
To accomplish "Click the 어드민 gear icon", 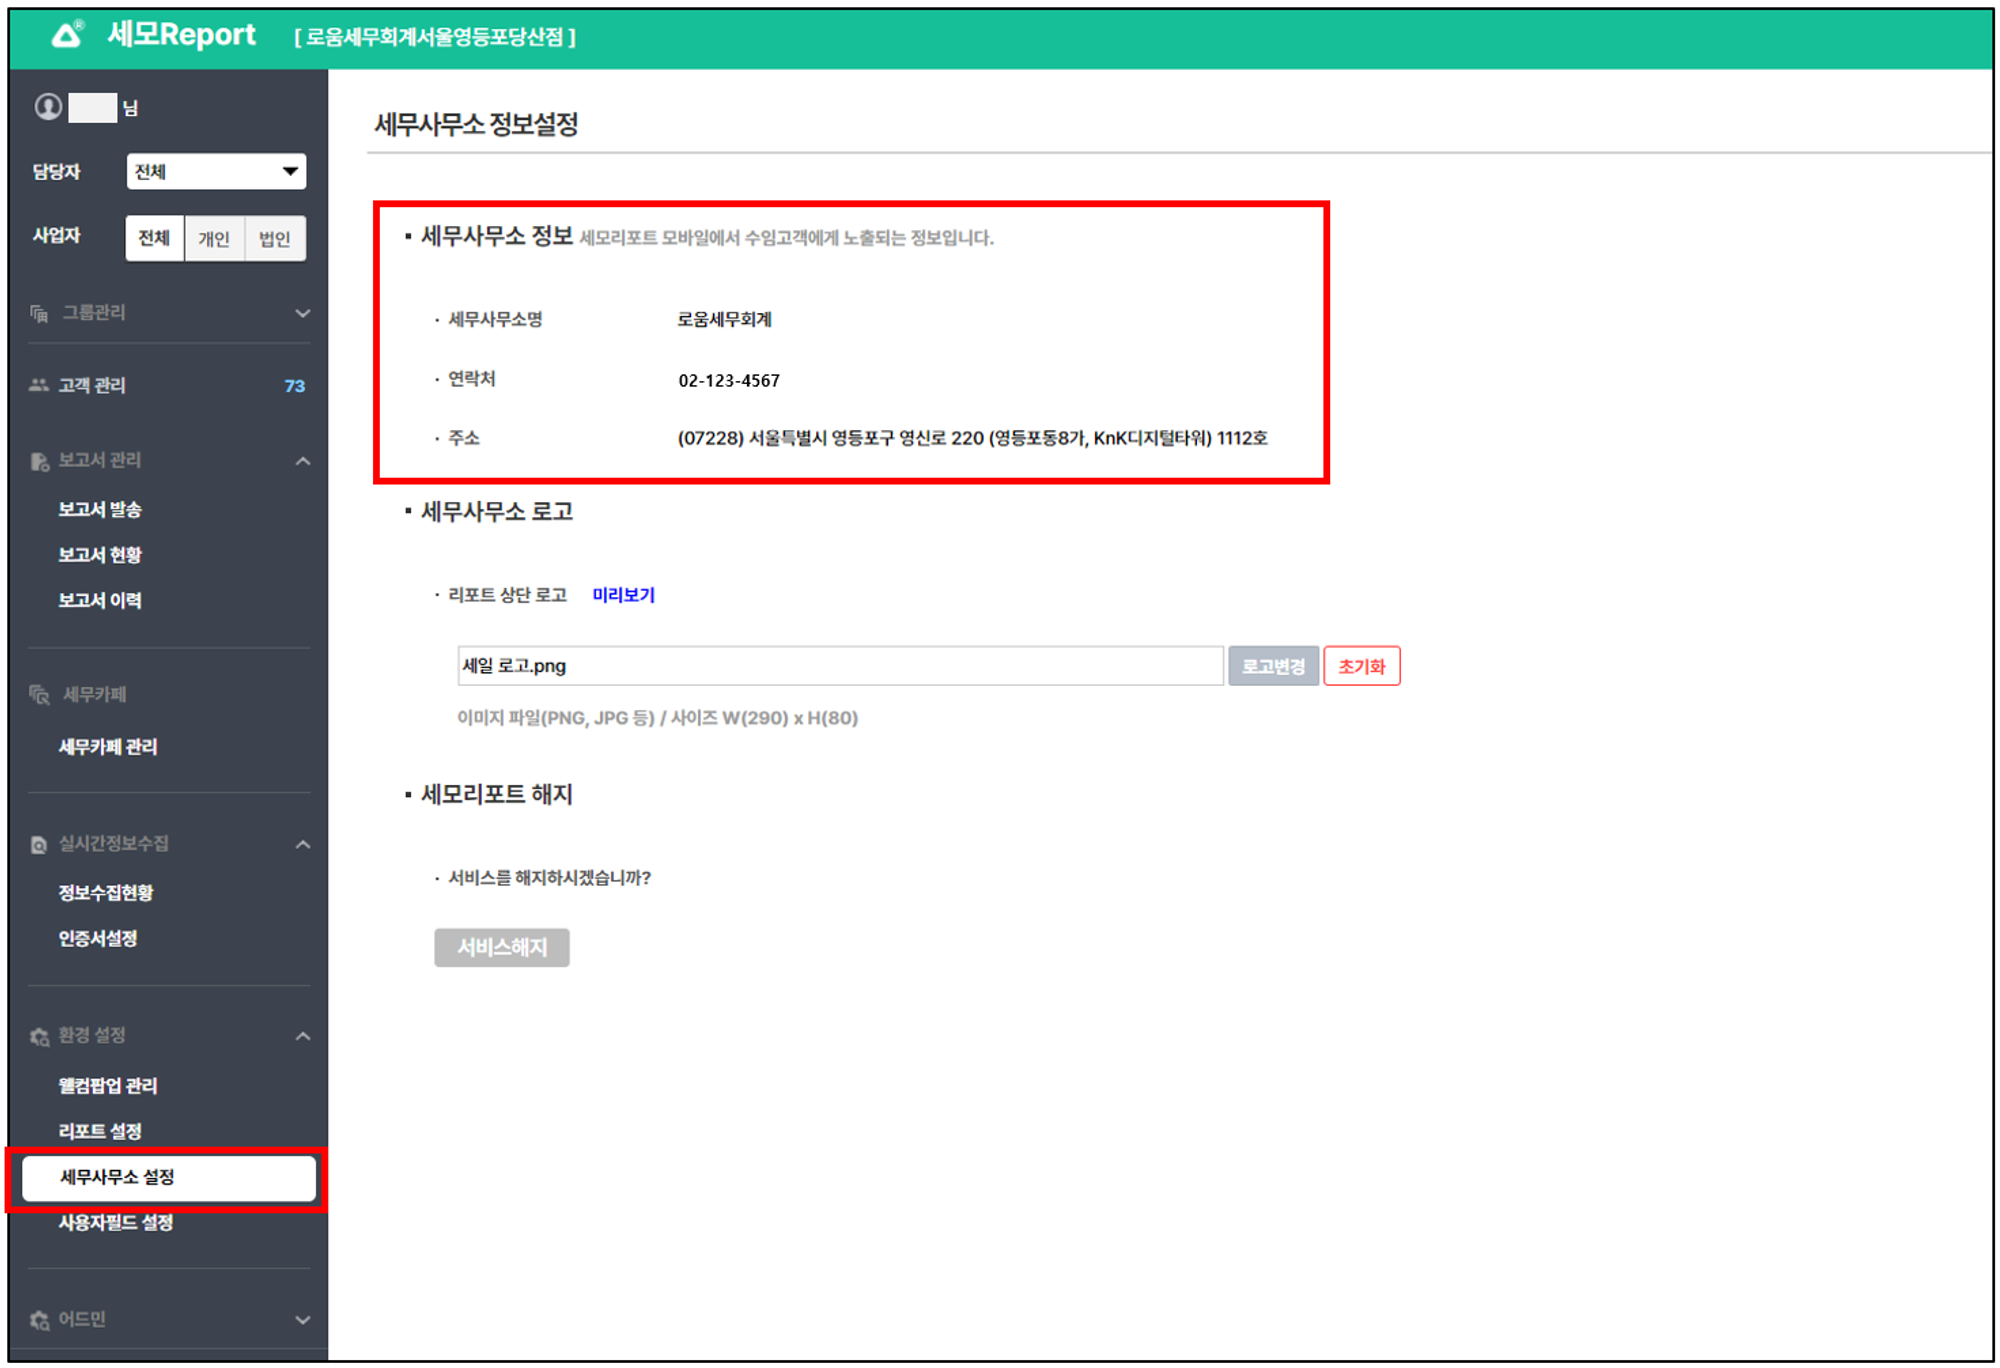I will tap(39, 1320).
